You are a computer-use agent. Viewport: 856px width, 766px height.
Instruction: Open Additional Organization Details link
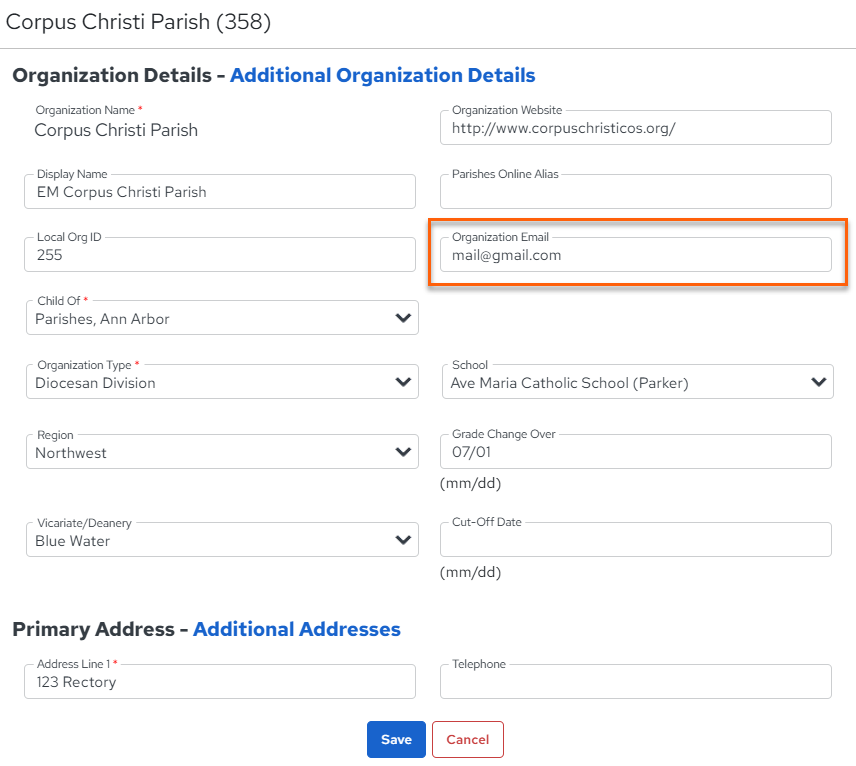[x=383, y=75]
